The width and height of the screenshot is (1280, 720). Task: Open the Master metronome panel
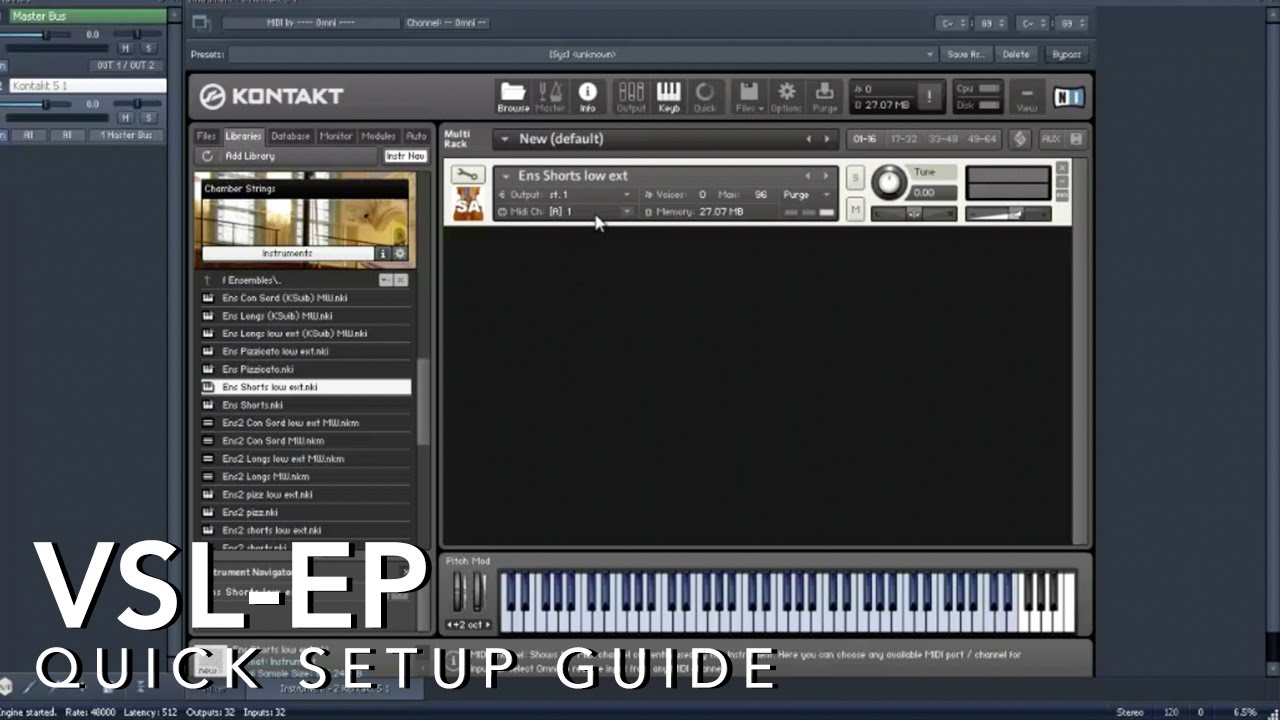(550, 96)
